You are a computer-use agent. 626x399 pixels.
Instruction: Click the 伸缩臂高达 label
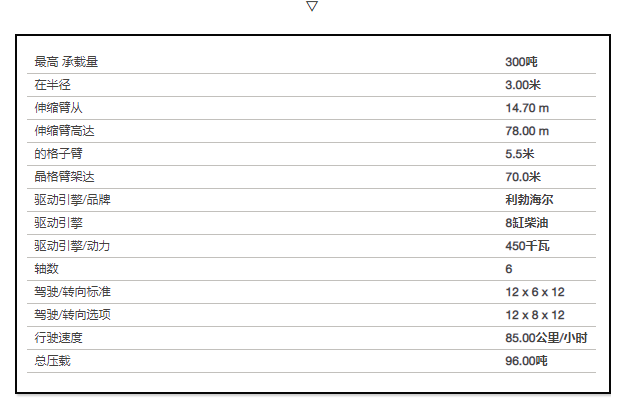64,131
